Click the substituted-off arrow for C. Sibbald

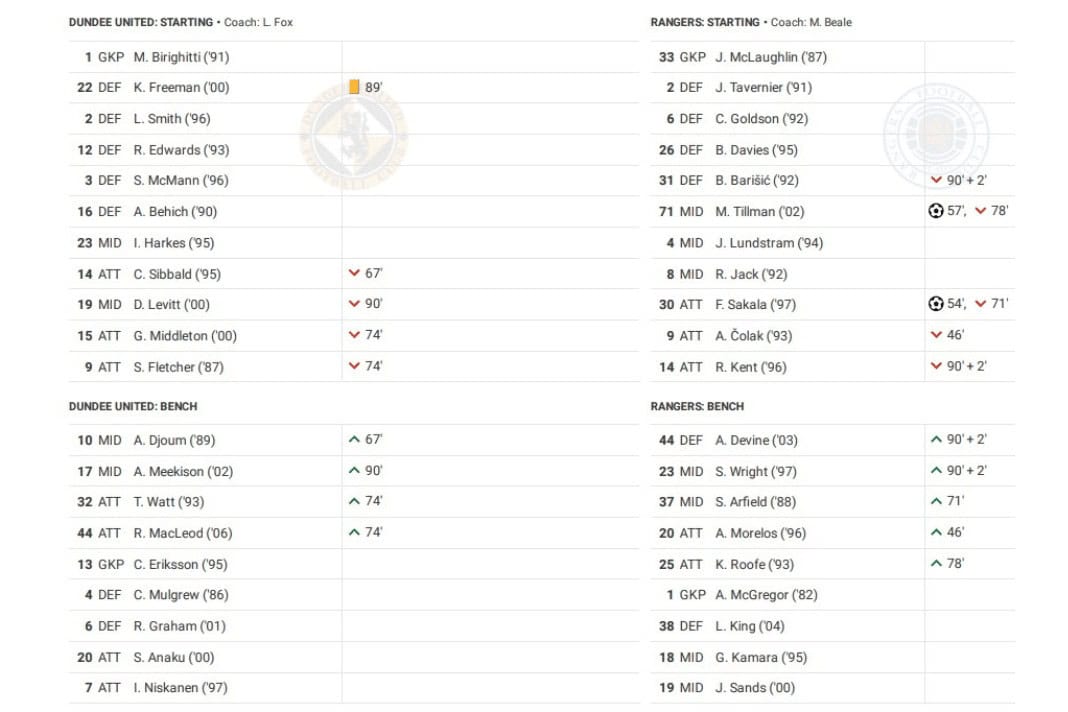click(x=354, y=273)
